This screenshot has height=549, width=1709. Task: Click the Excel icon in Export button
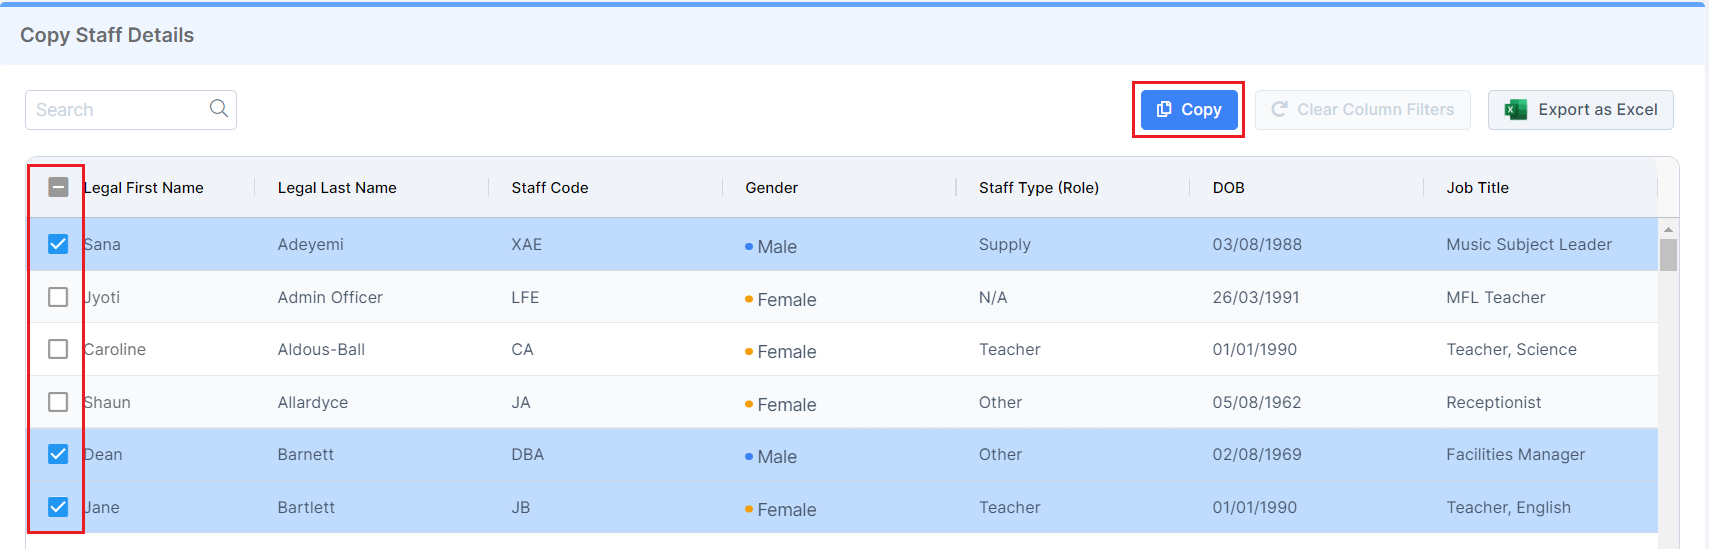click(1515, 110)
